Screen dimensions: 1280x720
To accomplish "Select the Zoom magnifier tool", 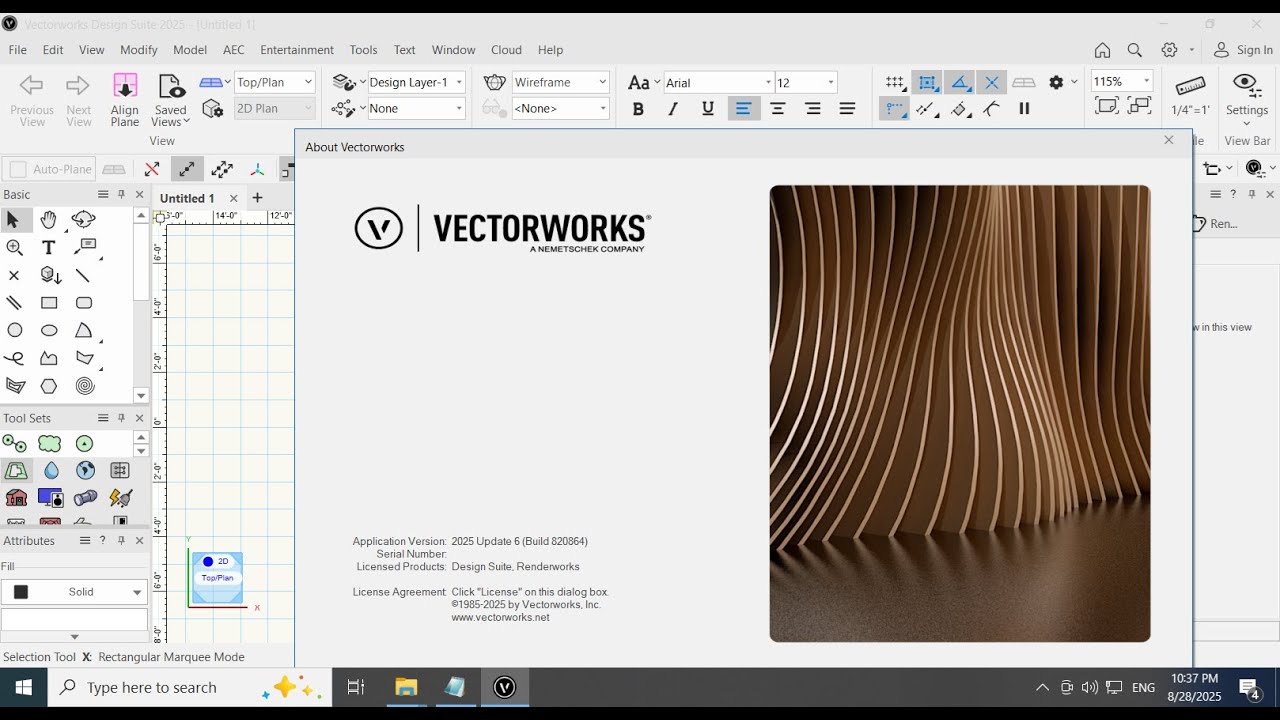I will point(14,247).
